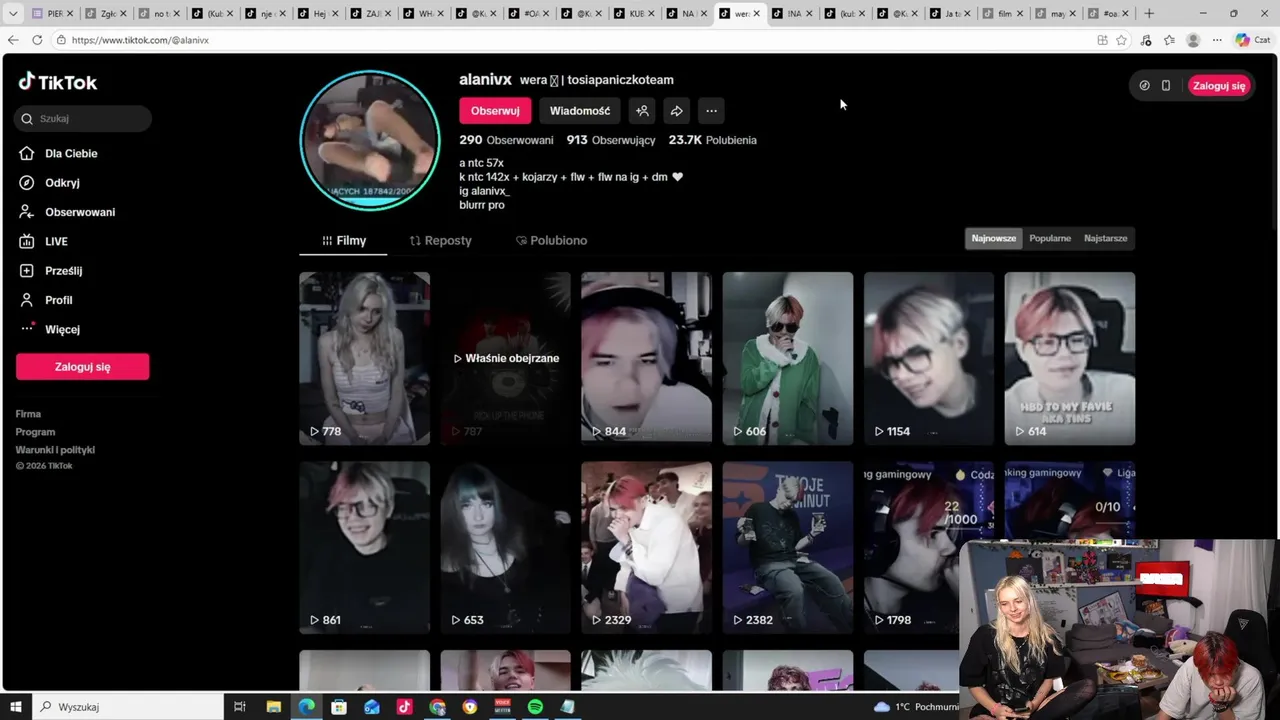Switch to ZAJI browser tab

pos(370,13)
